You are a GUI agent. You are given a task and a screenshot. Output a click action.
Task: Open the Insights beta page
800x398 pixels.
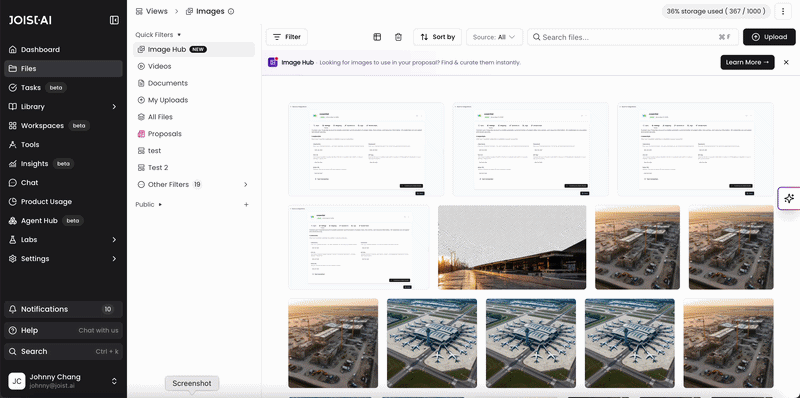(63, 163)
